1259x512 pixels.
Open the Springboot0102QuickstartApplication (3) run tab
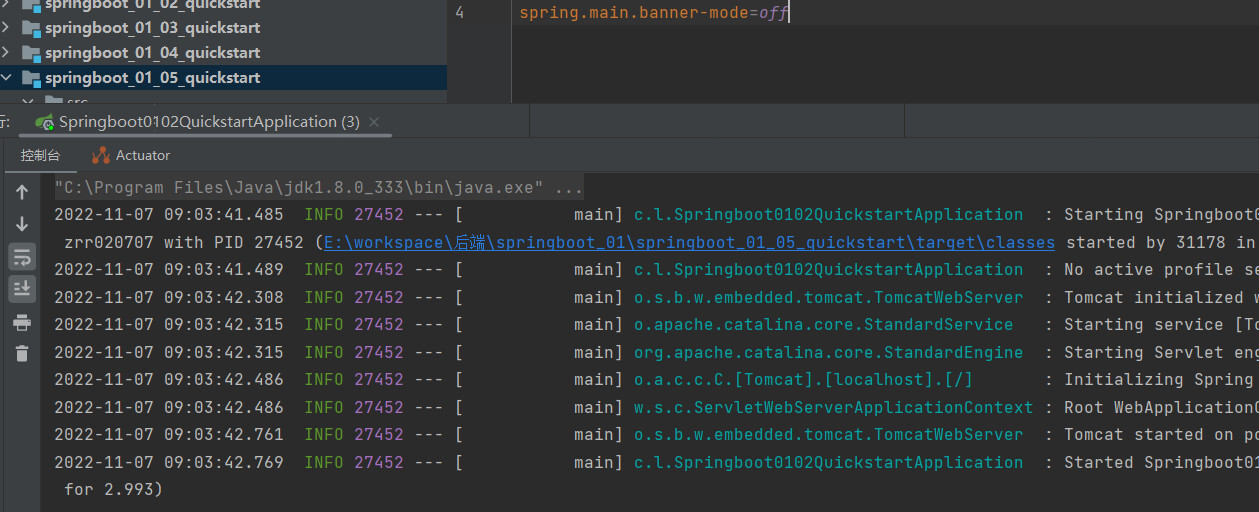click(x=209, y=122)
